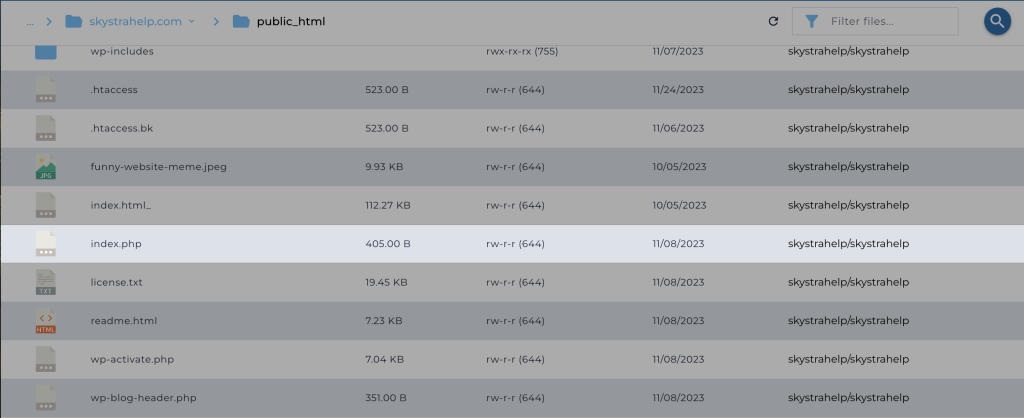Go to the public_html breadcrumb

[291, 21]
